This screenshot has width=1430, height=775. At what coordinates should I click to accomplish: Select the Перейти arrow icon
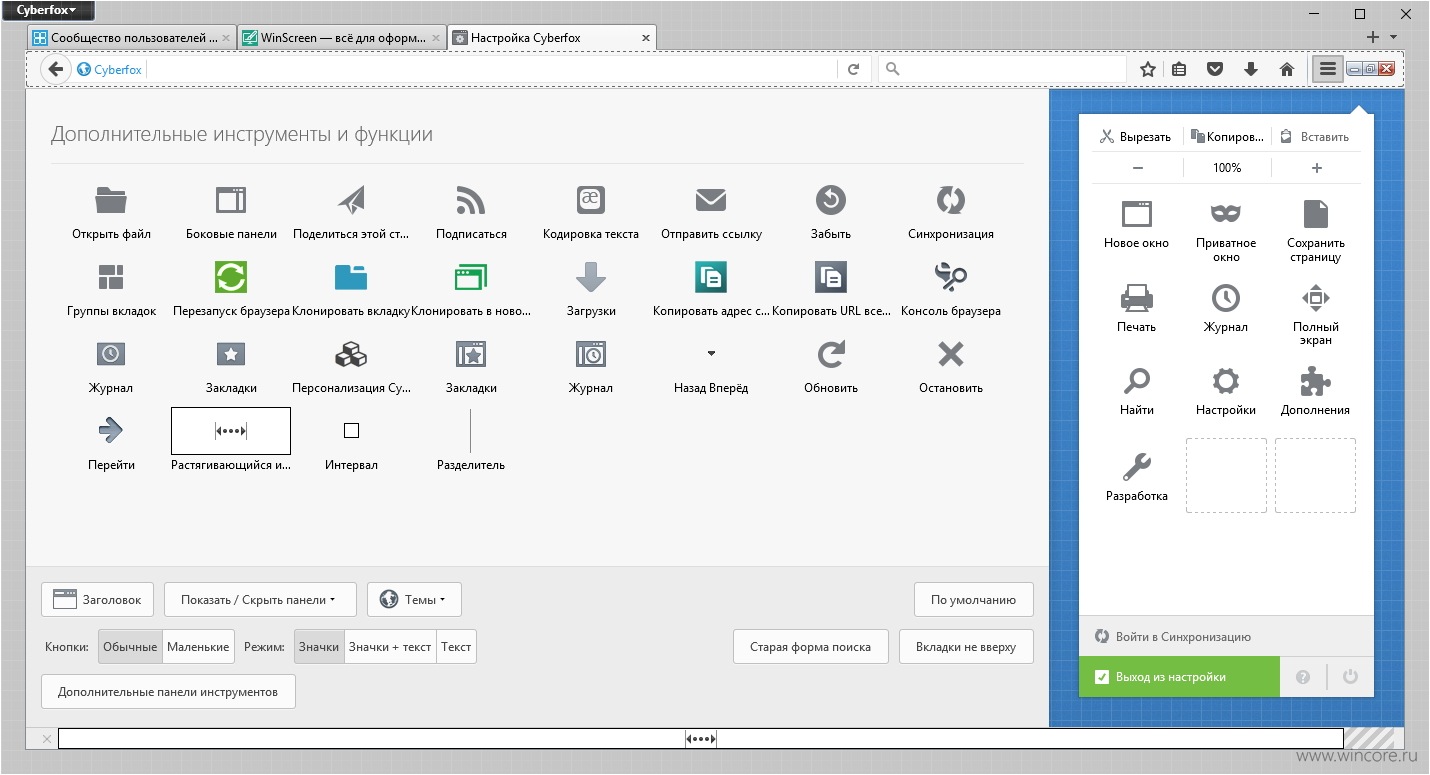111,431
